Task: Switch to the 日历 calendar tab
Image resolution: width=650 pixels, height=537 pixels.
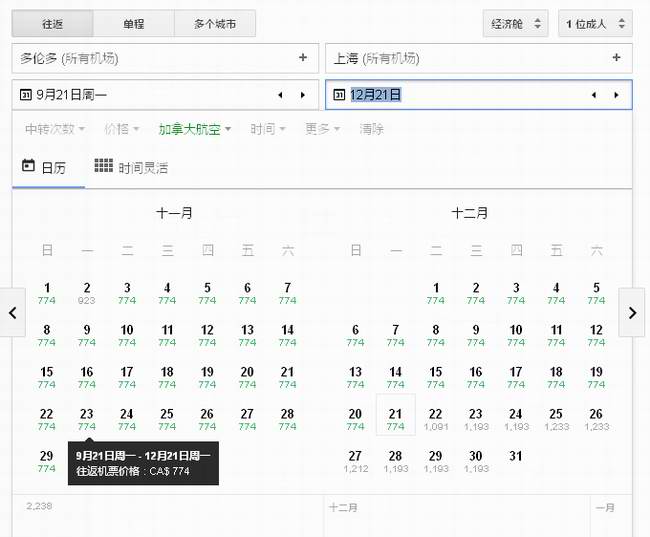Action: pyautogui.click(x=44, y=167)
